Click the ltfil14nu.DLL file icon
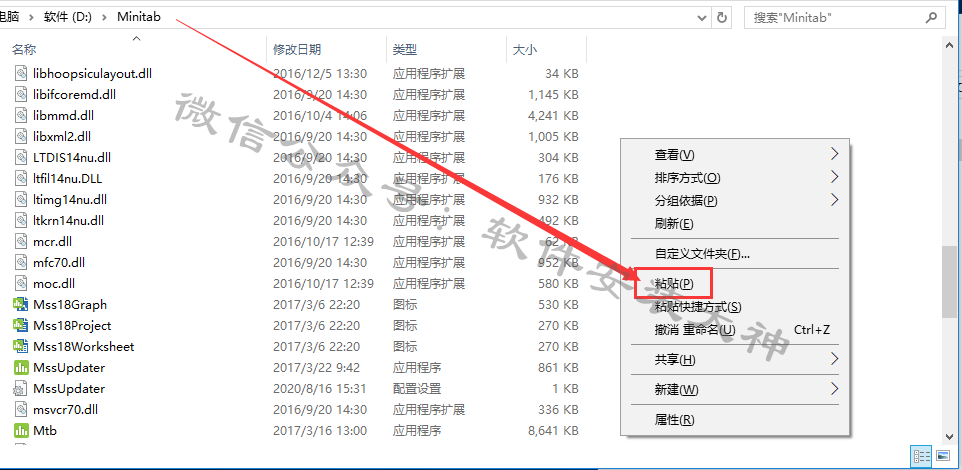This screenshot has width=962, height=470. pos(21,179)
